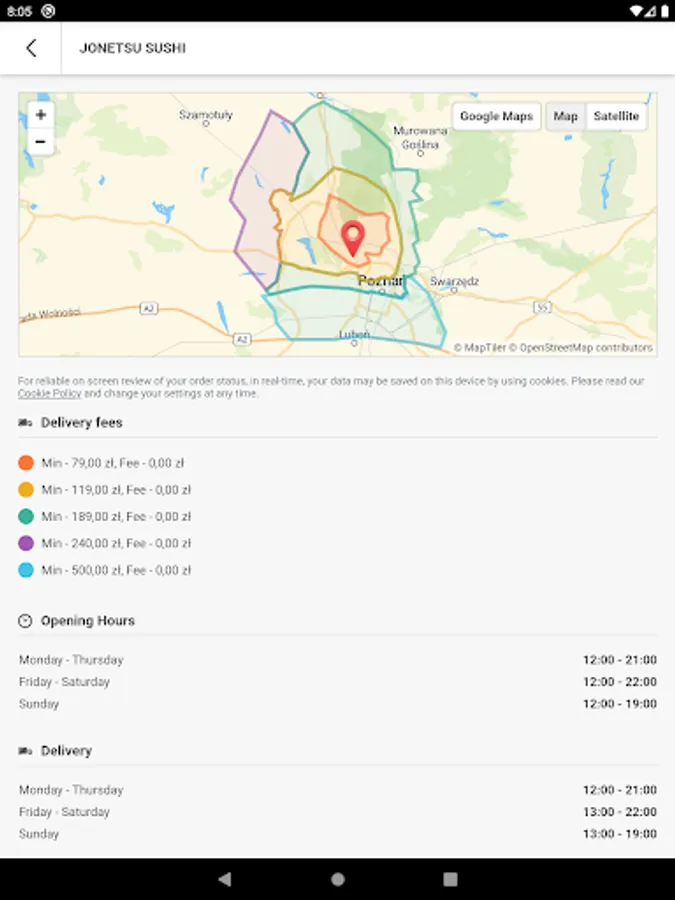This screenshot has height=900, width=675.
Task: Select 'Min - 189,00 zł, Fee - 0,00 zł'
Action: click(x=116, y=517)
